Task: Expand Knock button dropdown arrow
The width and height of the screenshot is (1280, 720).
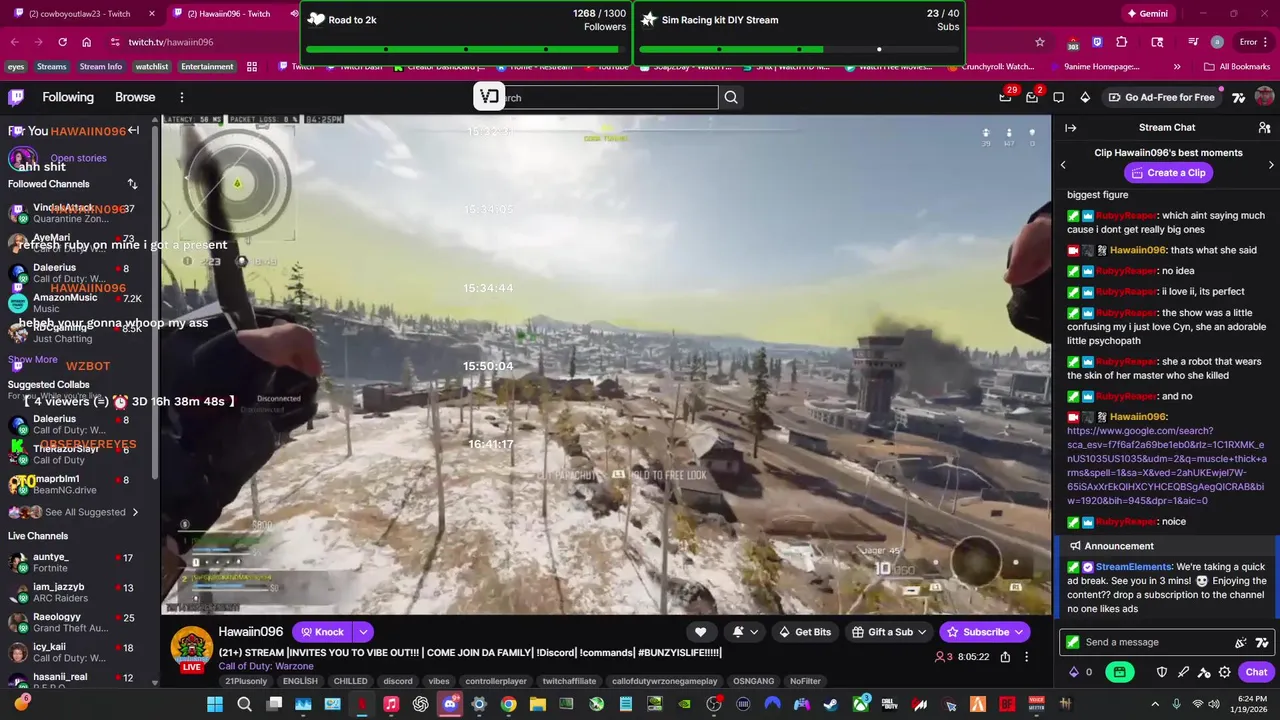Action: [x=363, y=632]
